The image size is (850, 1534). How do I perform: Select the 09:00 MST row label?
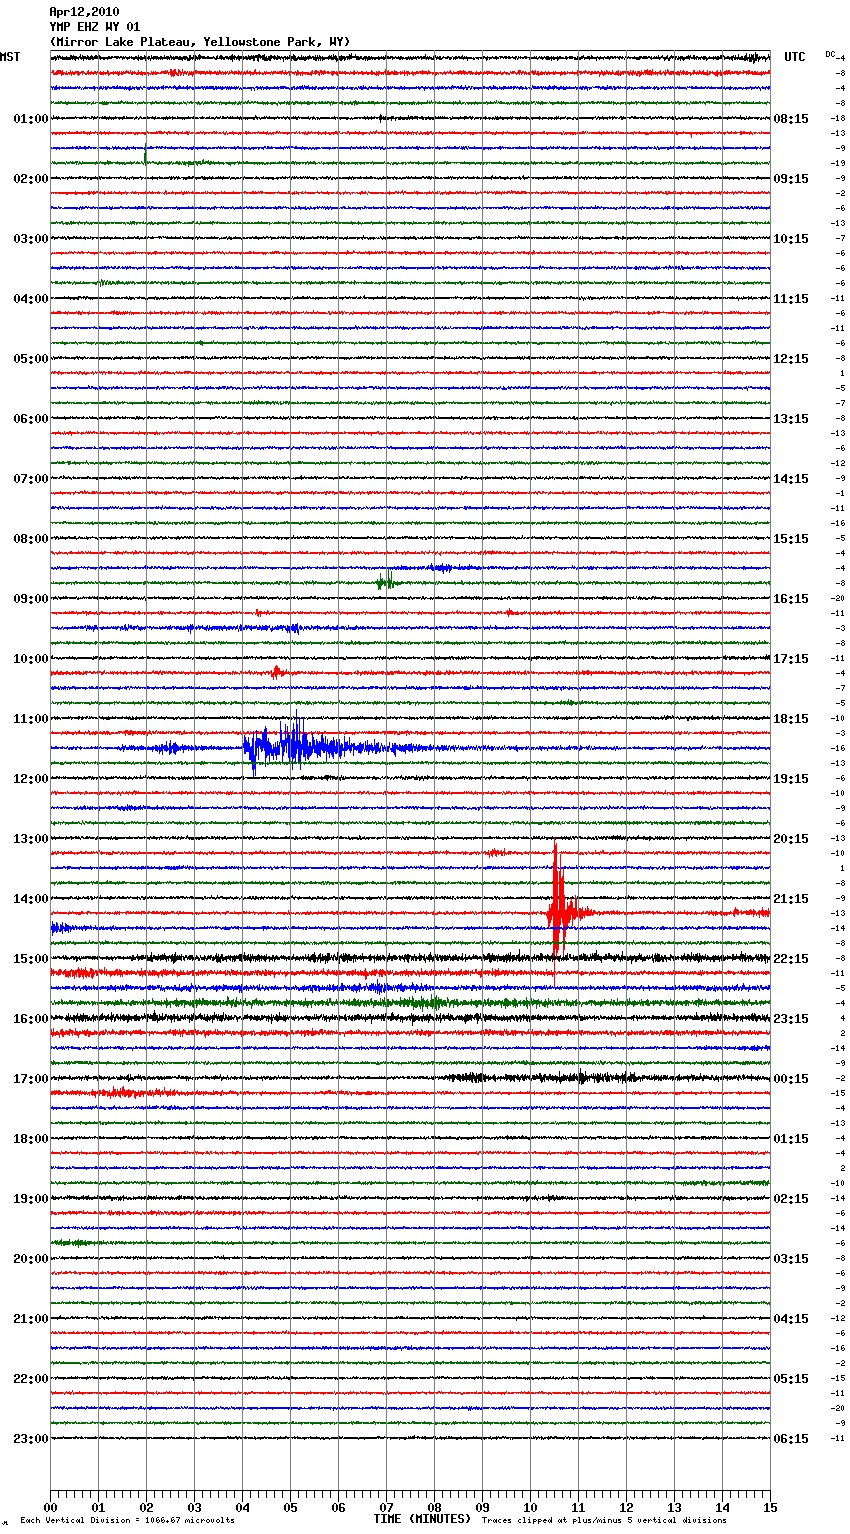(31, 599)
